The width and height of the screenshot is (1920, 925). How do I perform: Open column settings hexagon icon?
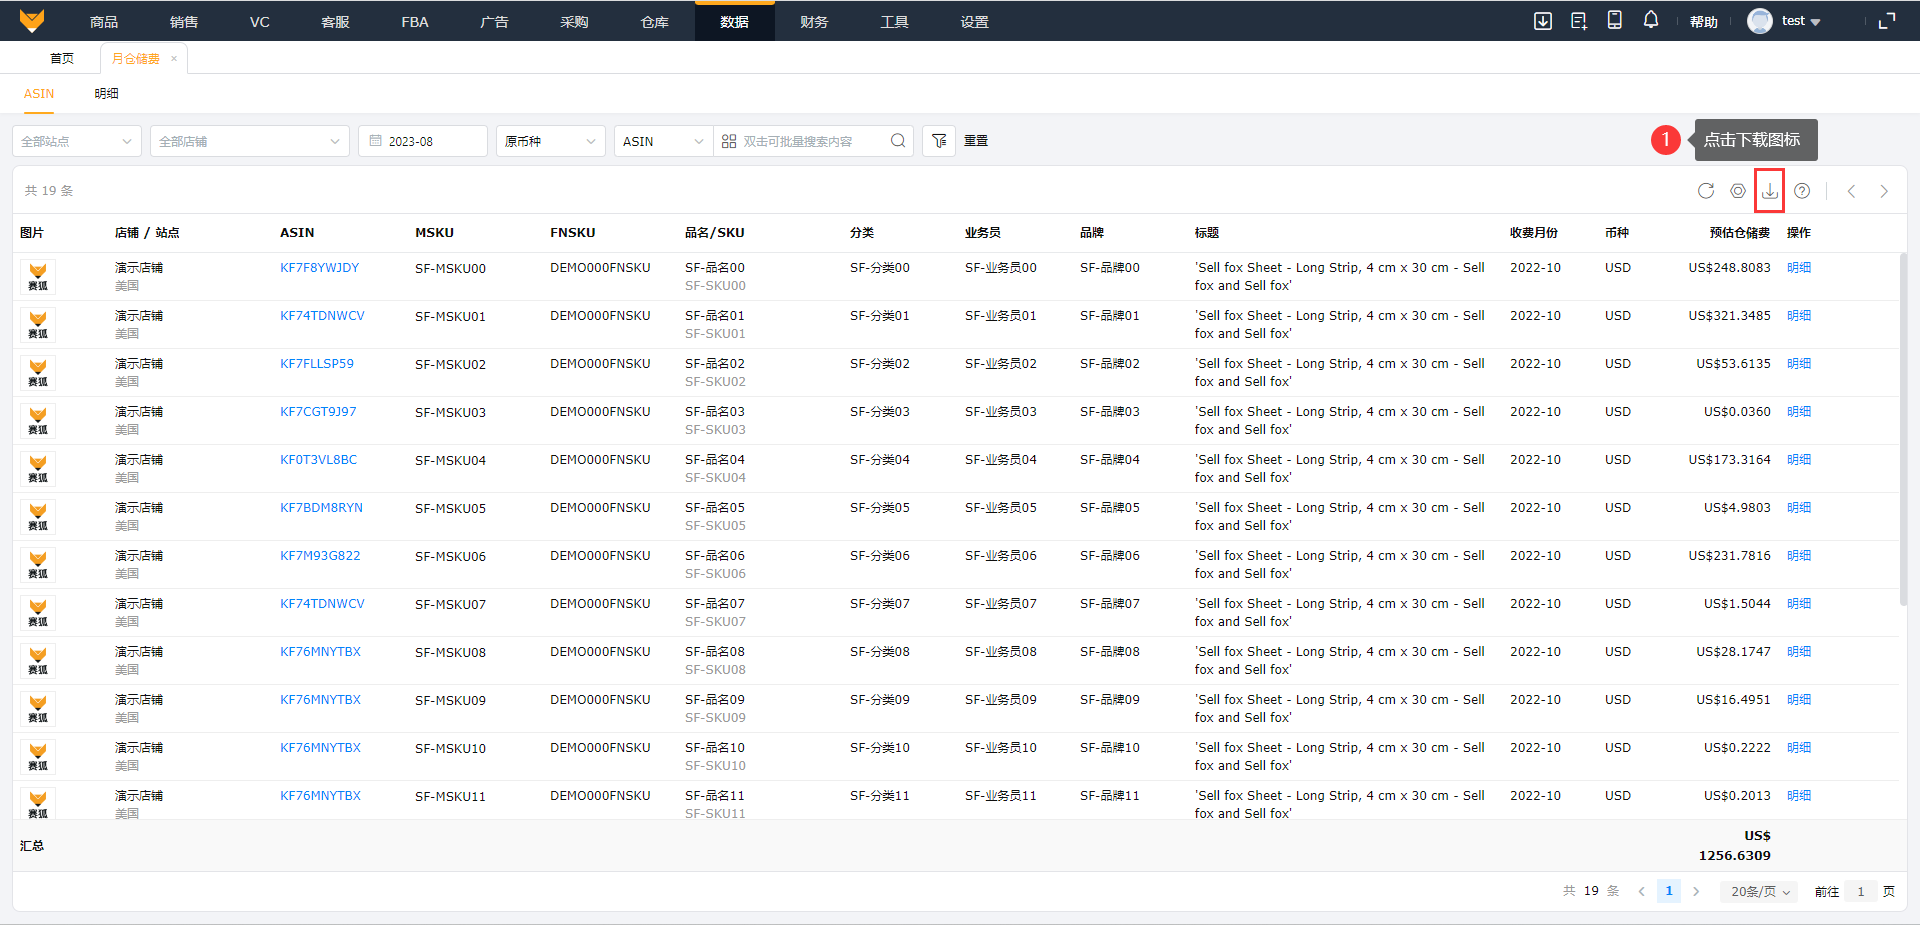tap(1737, 191)
